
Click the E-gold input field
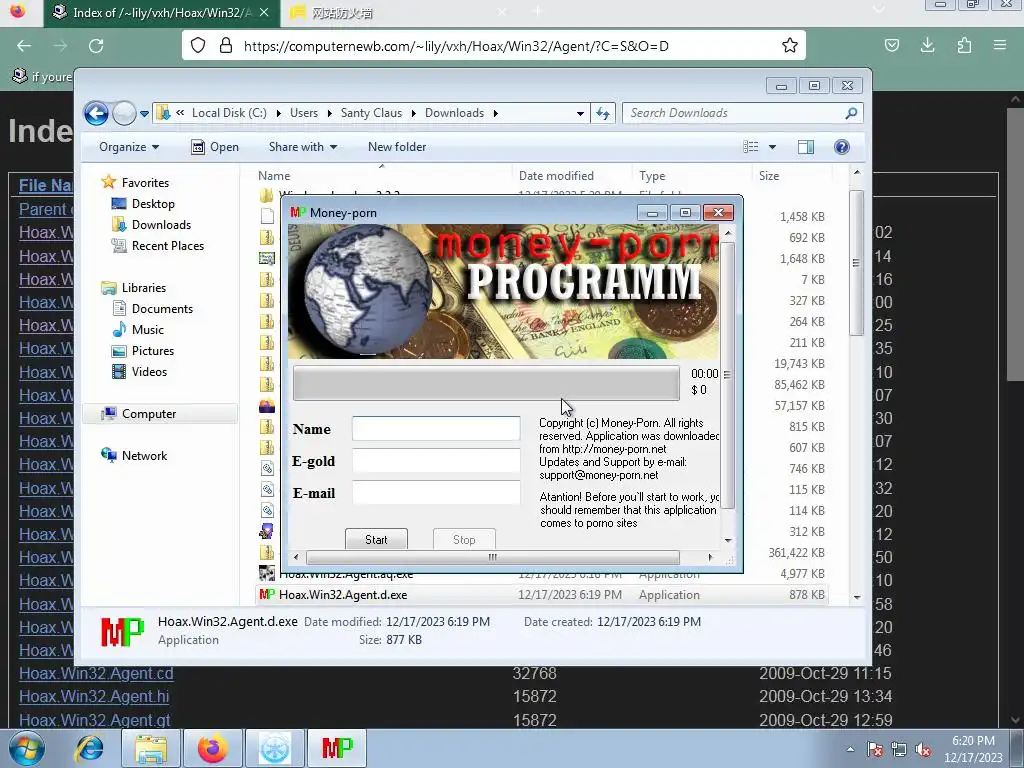click(436, 461)
